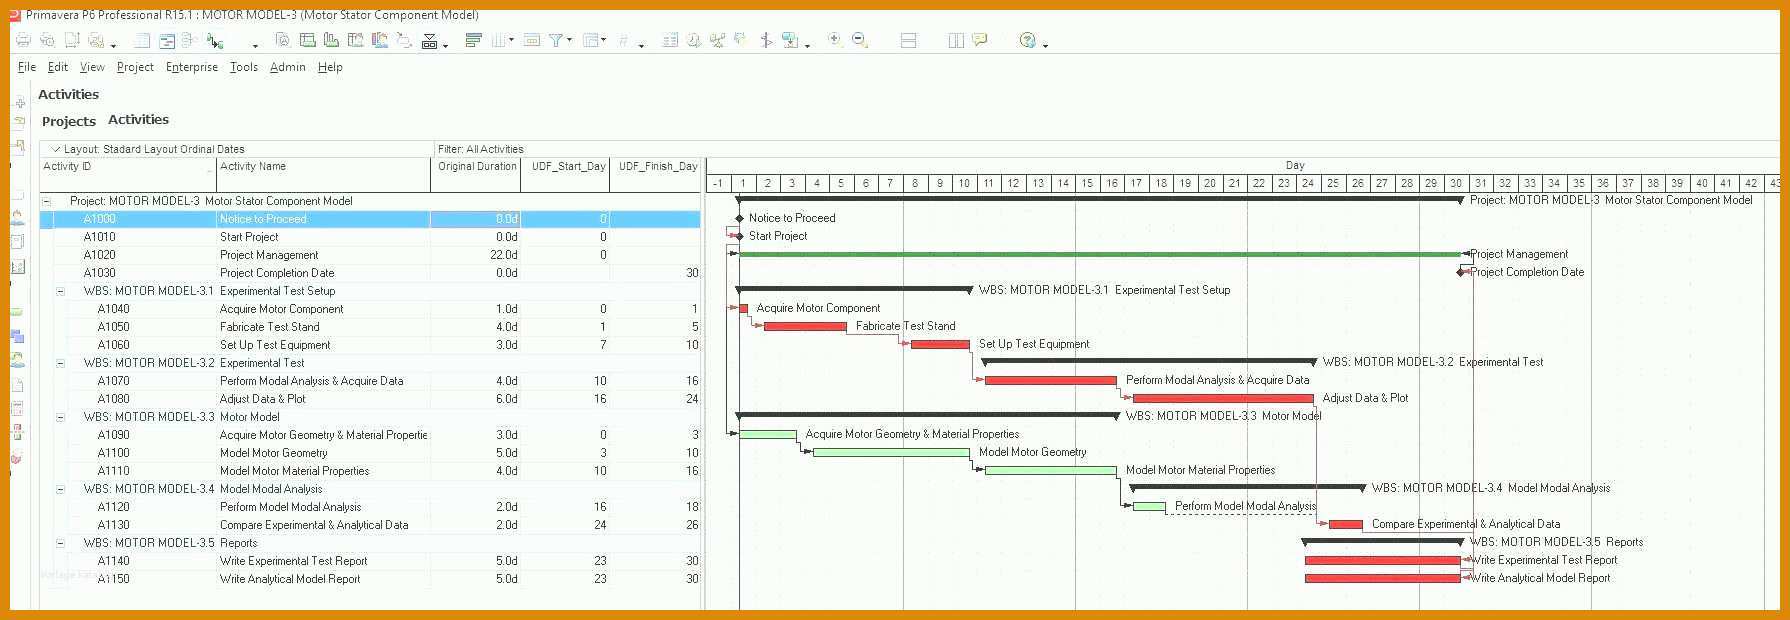Open the Project menu
Screen dimensions: 1790x620
click(x=135, y=67)
